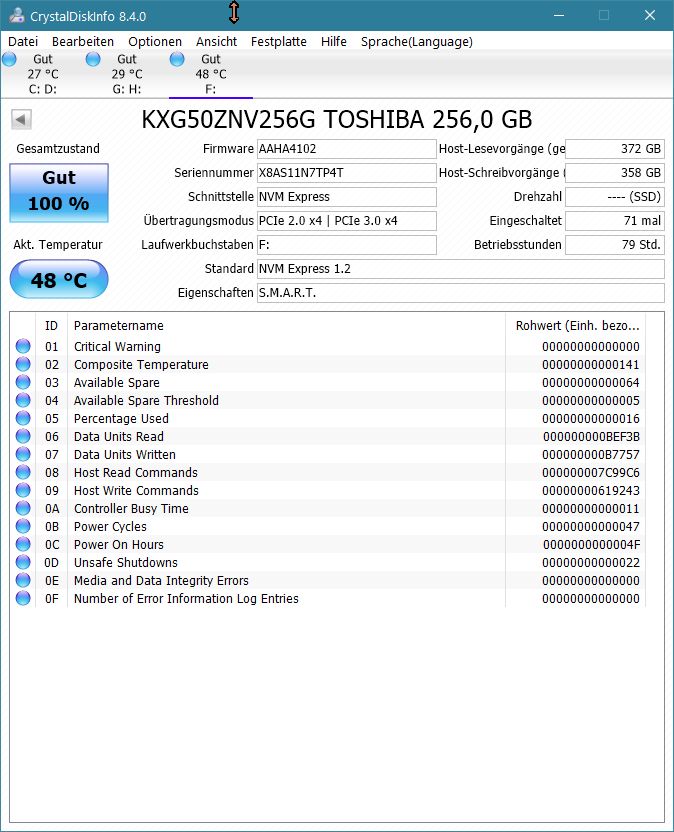Click the status orb for Power Cycles
Screen dimensions: 674x832
click(23, 526)
